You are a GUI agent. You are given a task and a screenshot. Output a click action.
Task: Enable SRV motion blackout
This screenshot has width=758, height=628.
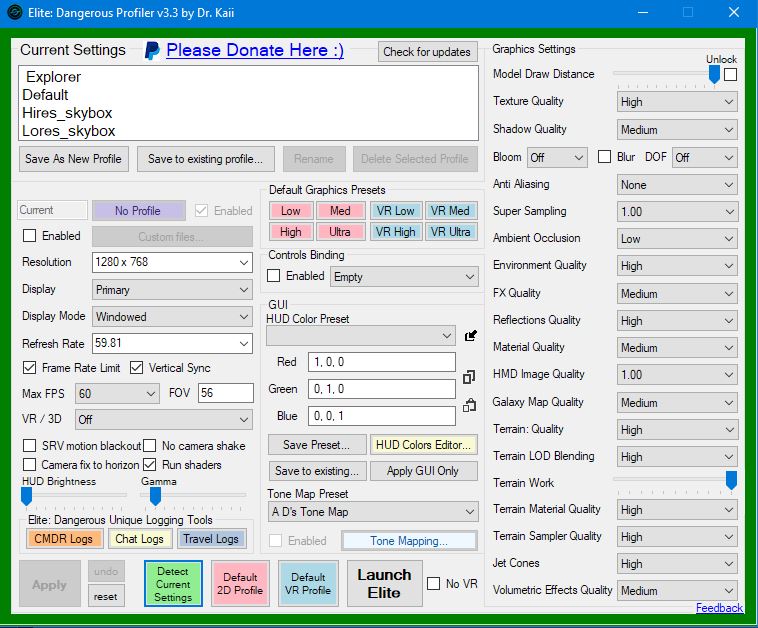click(x=29, y=445)
